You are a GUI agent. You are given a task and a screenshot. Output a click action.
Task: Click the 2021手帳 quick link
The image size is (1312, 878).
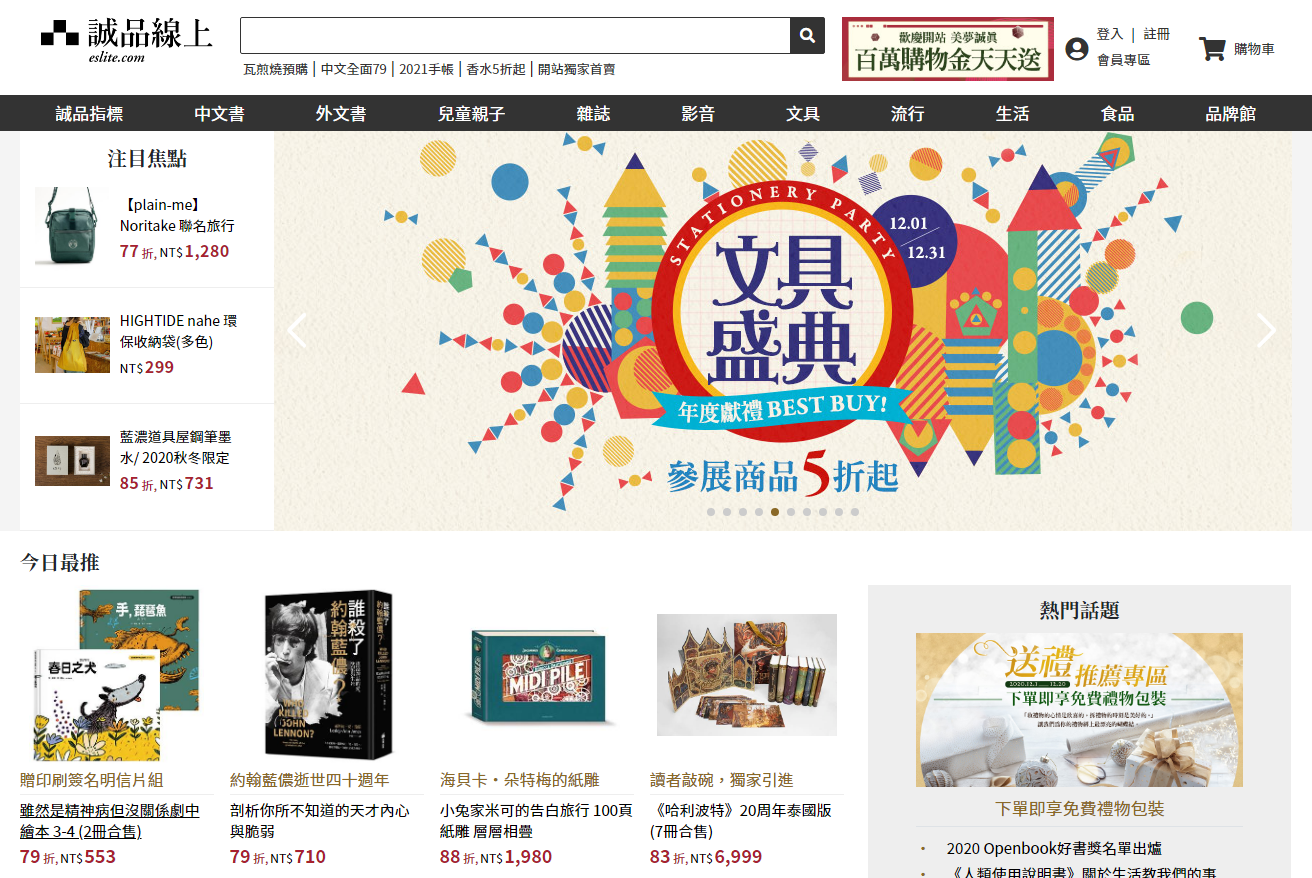coord(426,69)
